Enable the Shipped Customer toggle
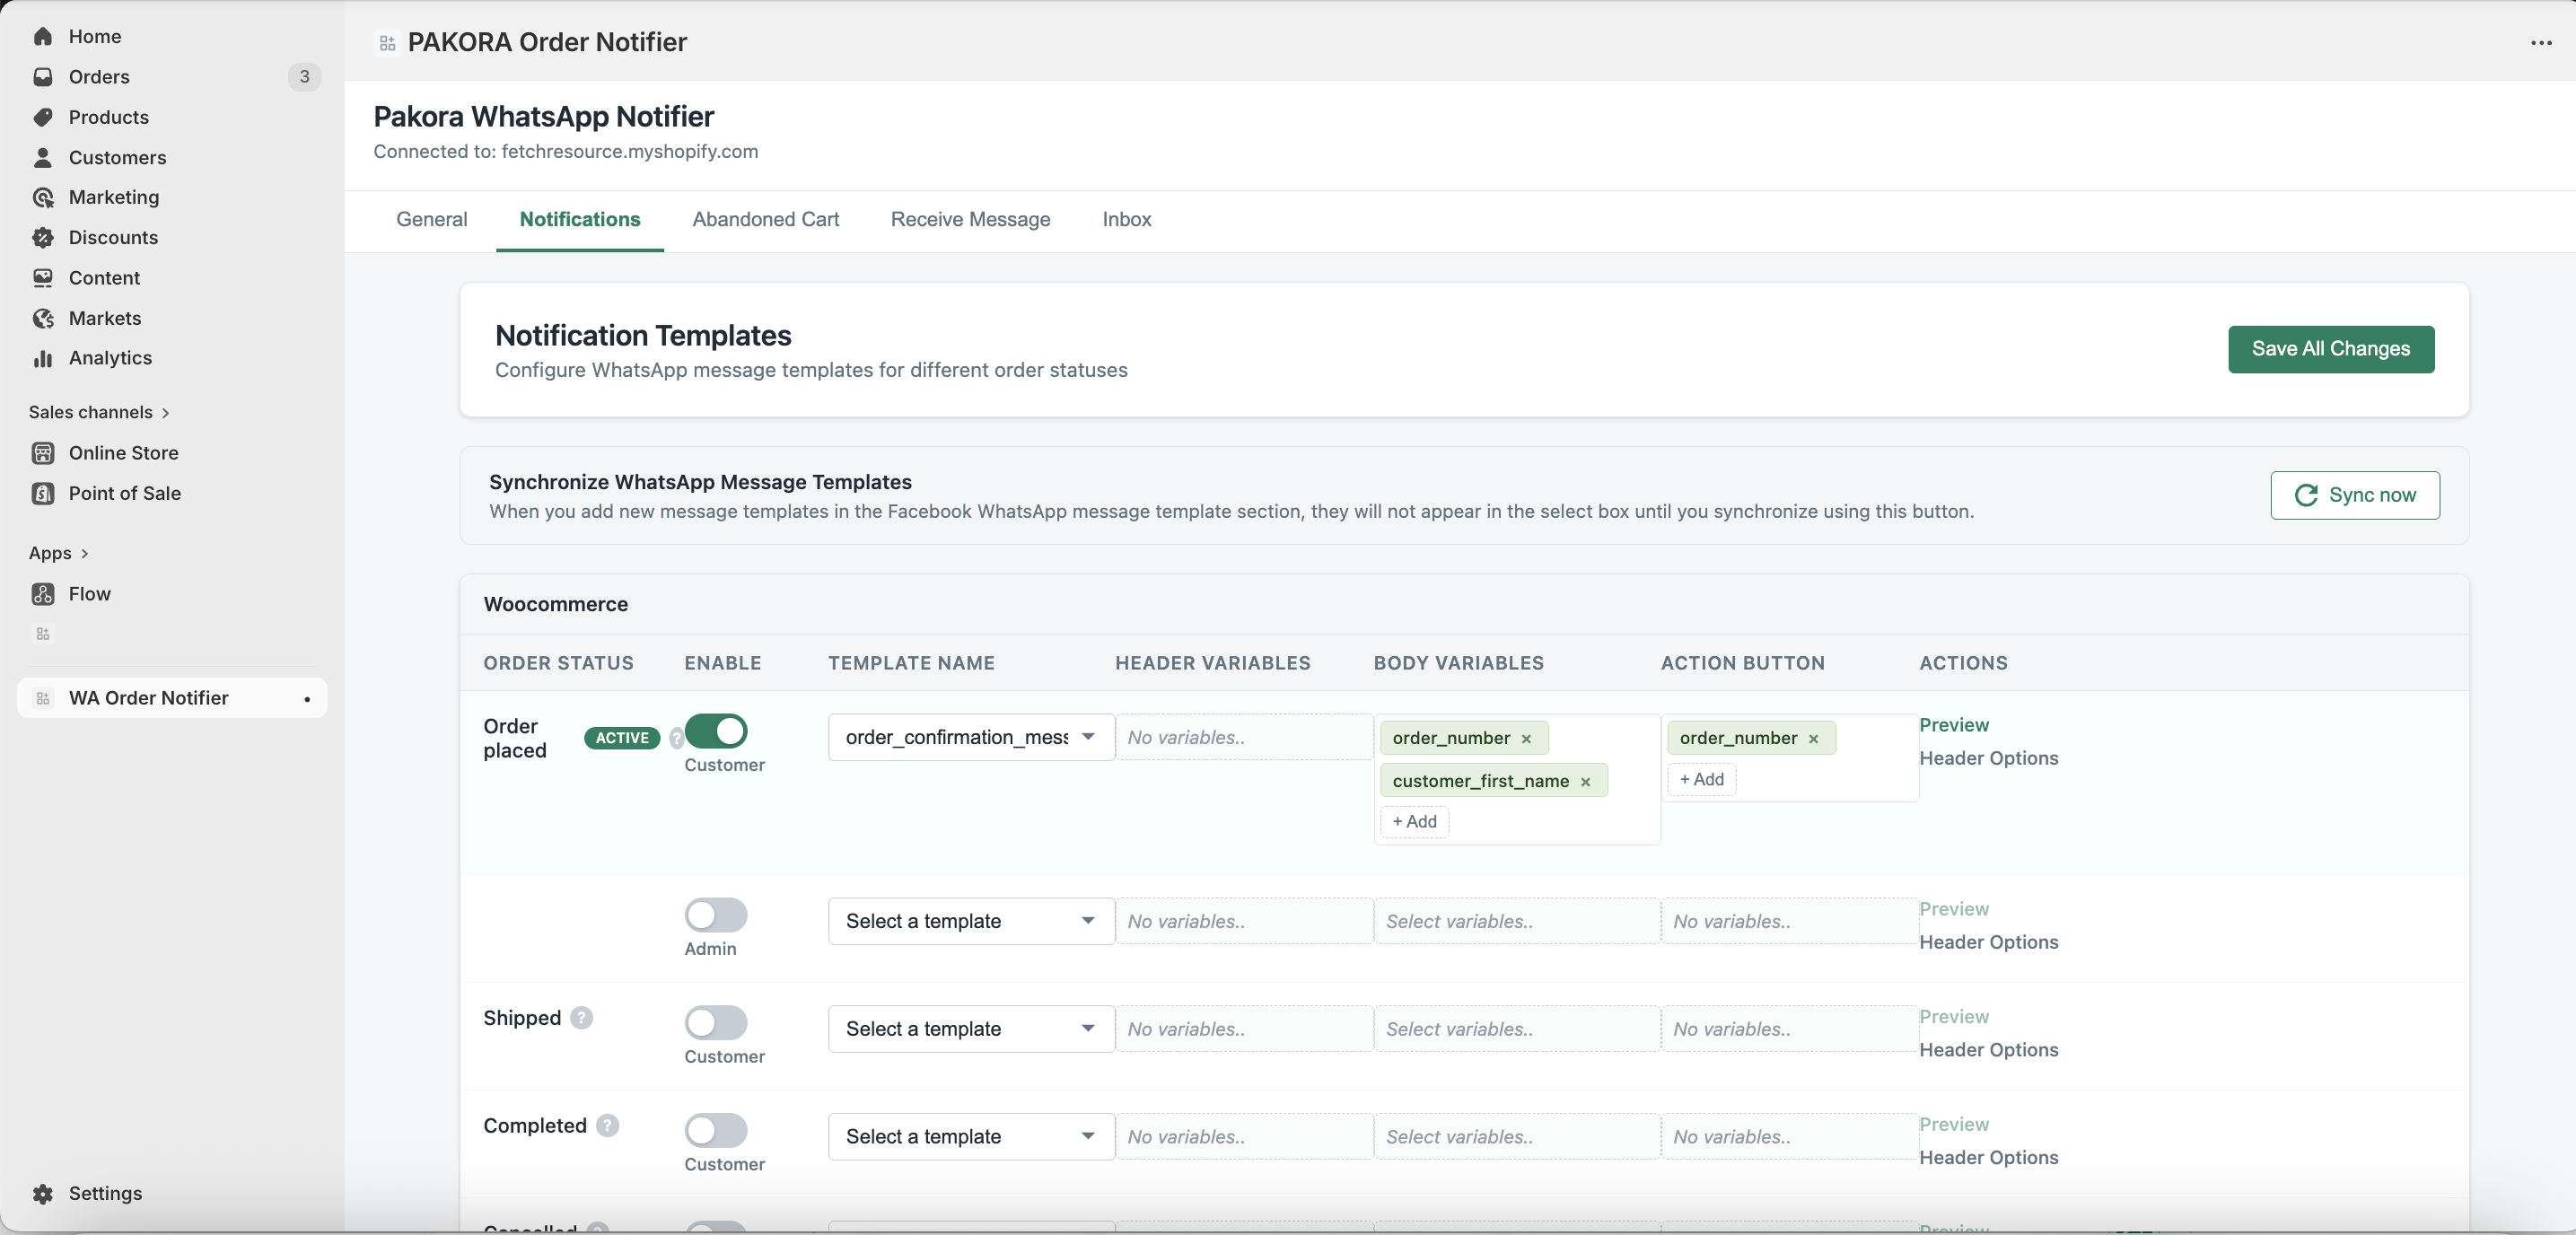This screenshot has width=2576, height=1235. pyautogui.click(x=716, y=1023)
